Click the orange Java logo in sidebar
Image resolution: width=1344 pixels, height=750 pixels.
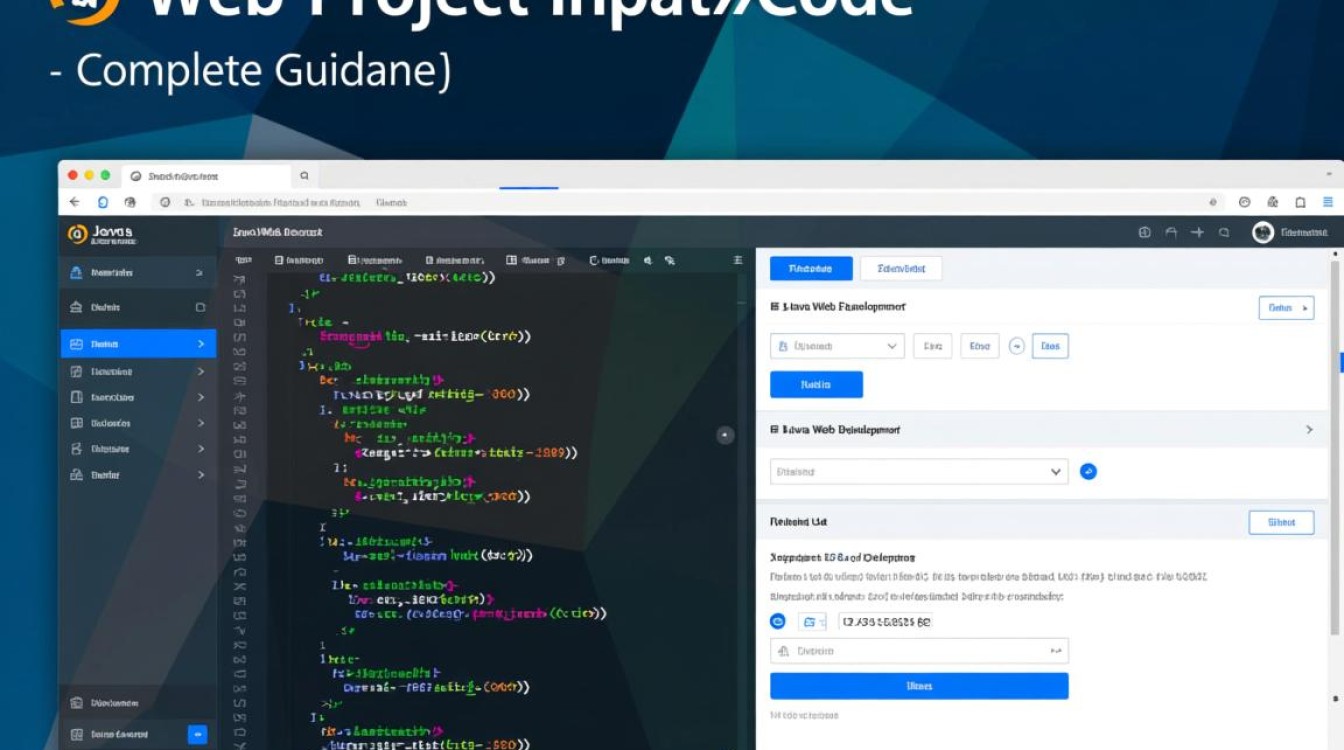[x=77, y=233]
